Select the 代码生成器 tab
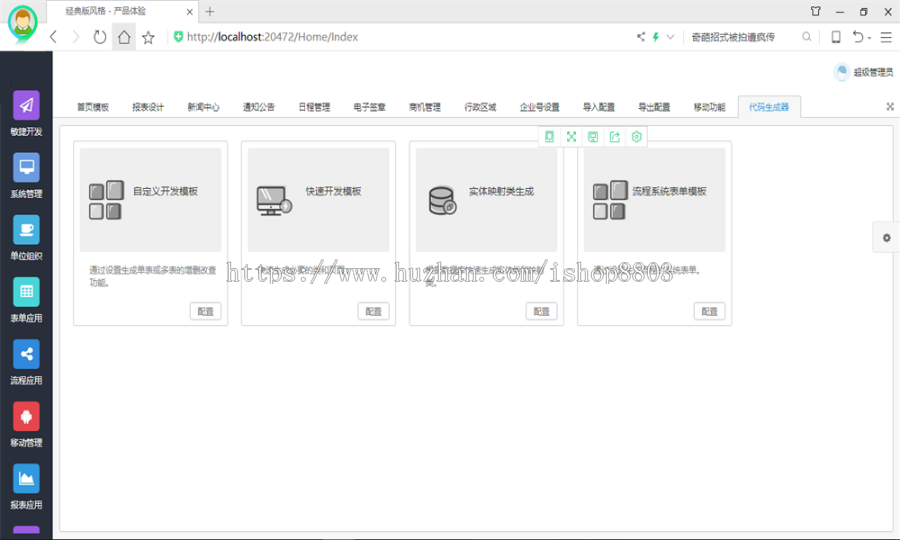This screenshot has width=900, height=540. point(769,107)
